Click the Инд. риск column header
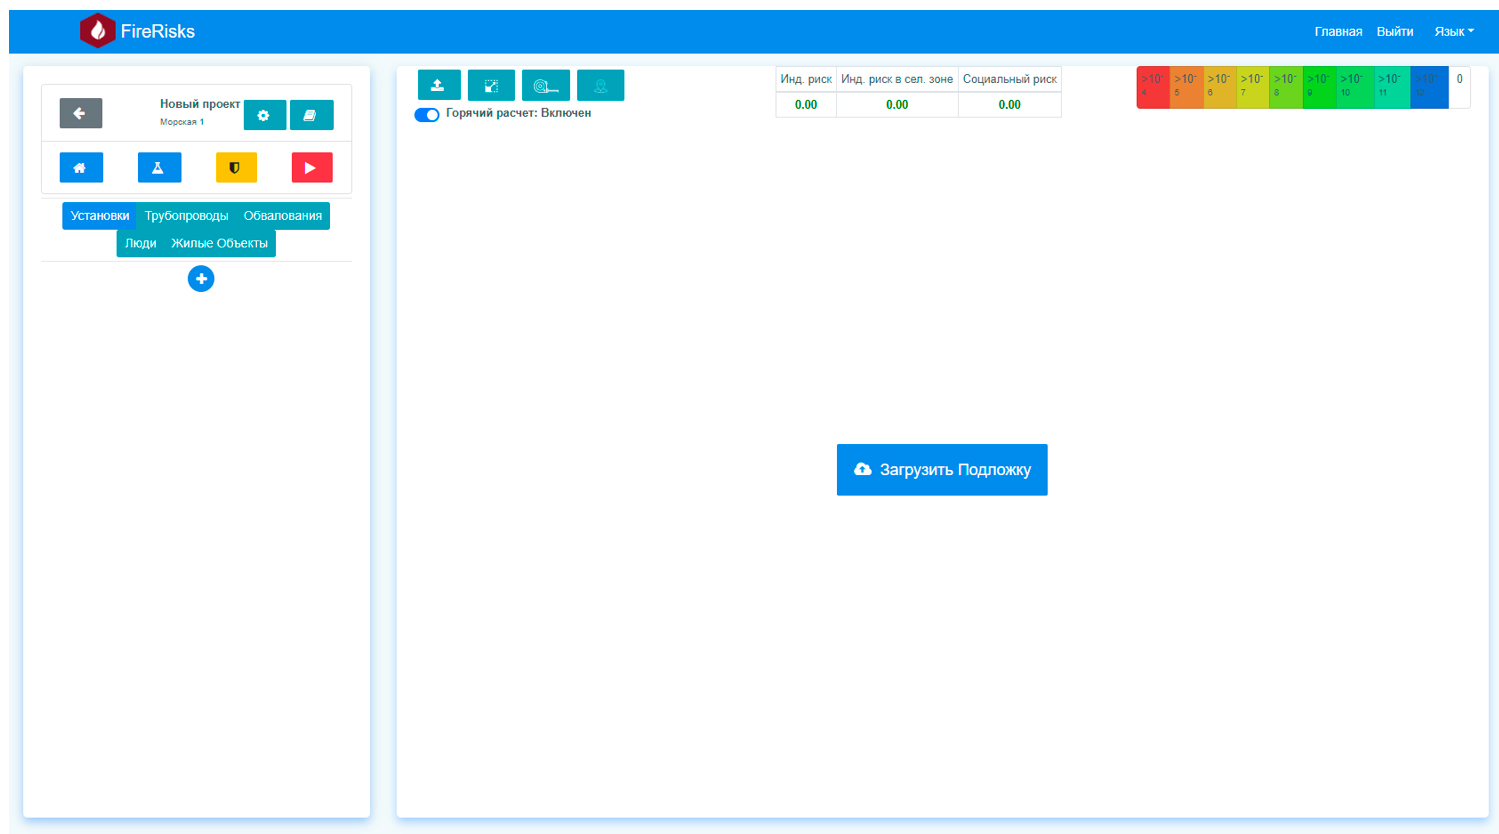The width and height of the screenshot is (1499, 834). pos(806,79)
